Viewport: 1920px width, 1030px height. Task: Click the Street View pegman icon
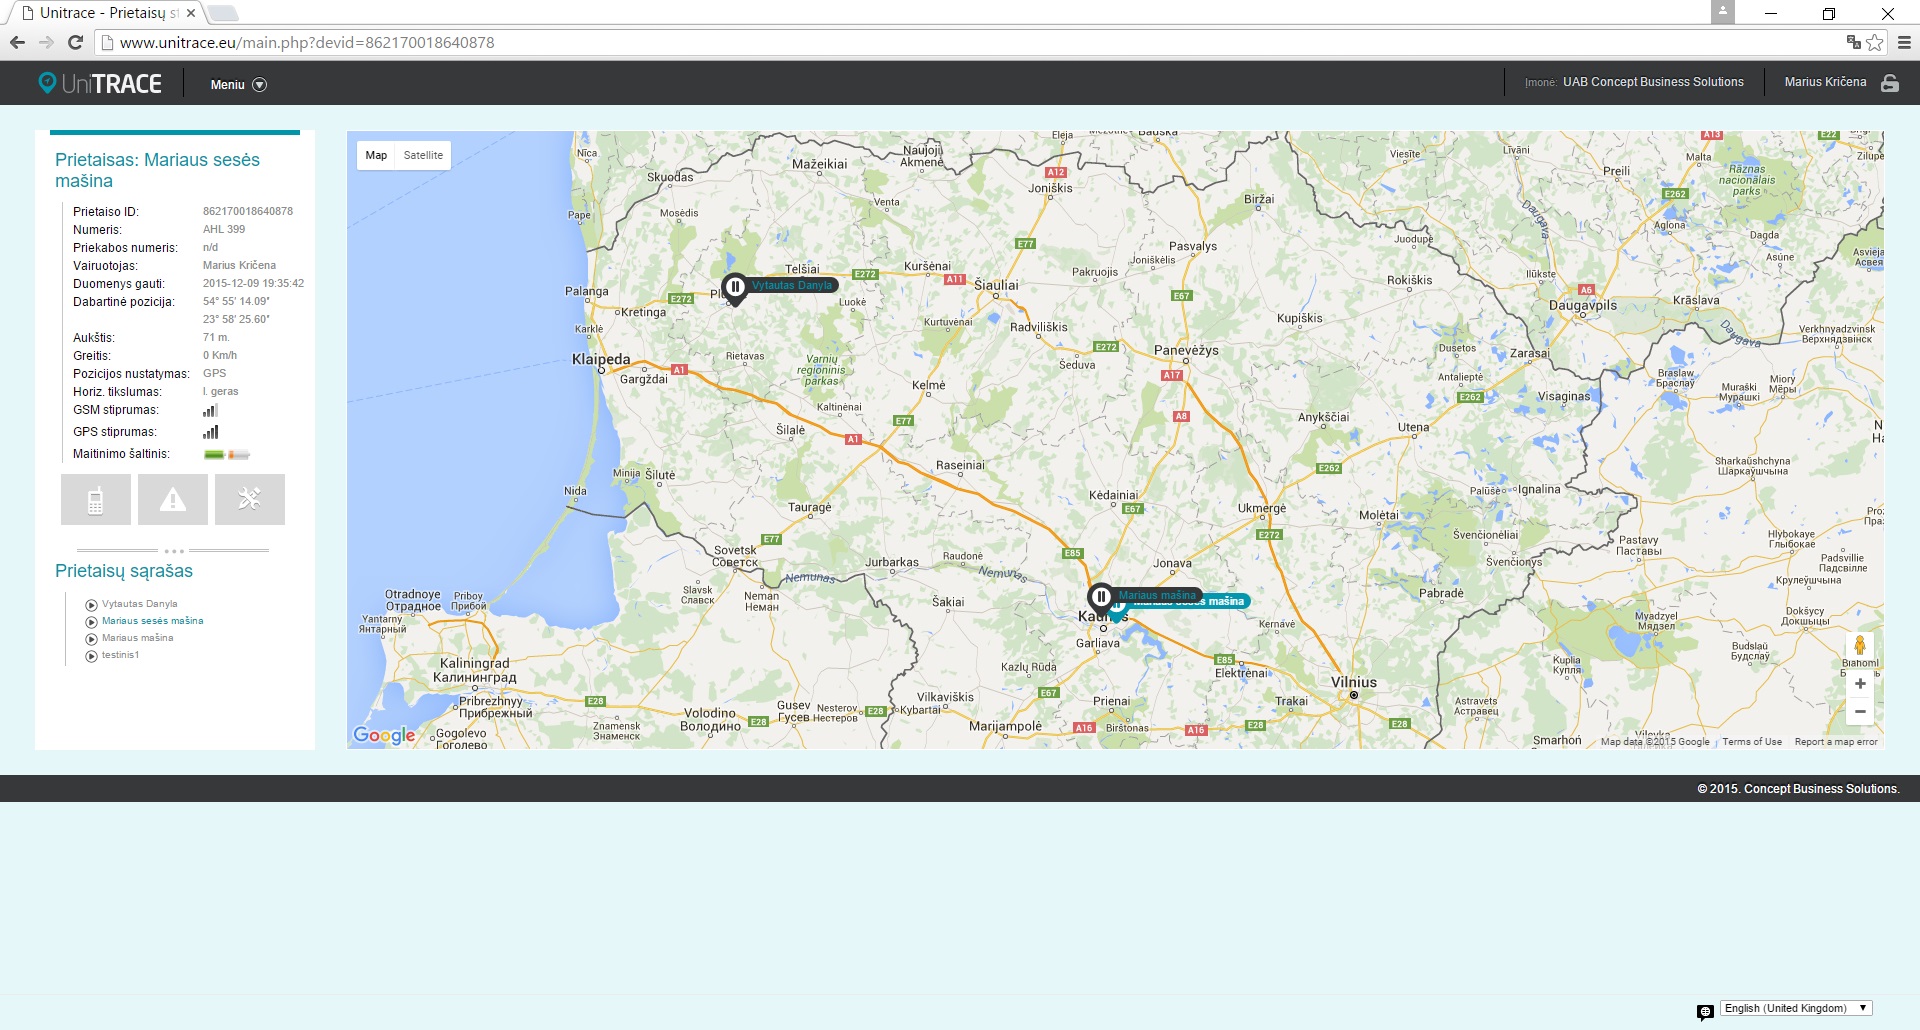pos(1860,645)
